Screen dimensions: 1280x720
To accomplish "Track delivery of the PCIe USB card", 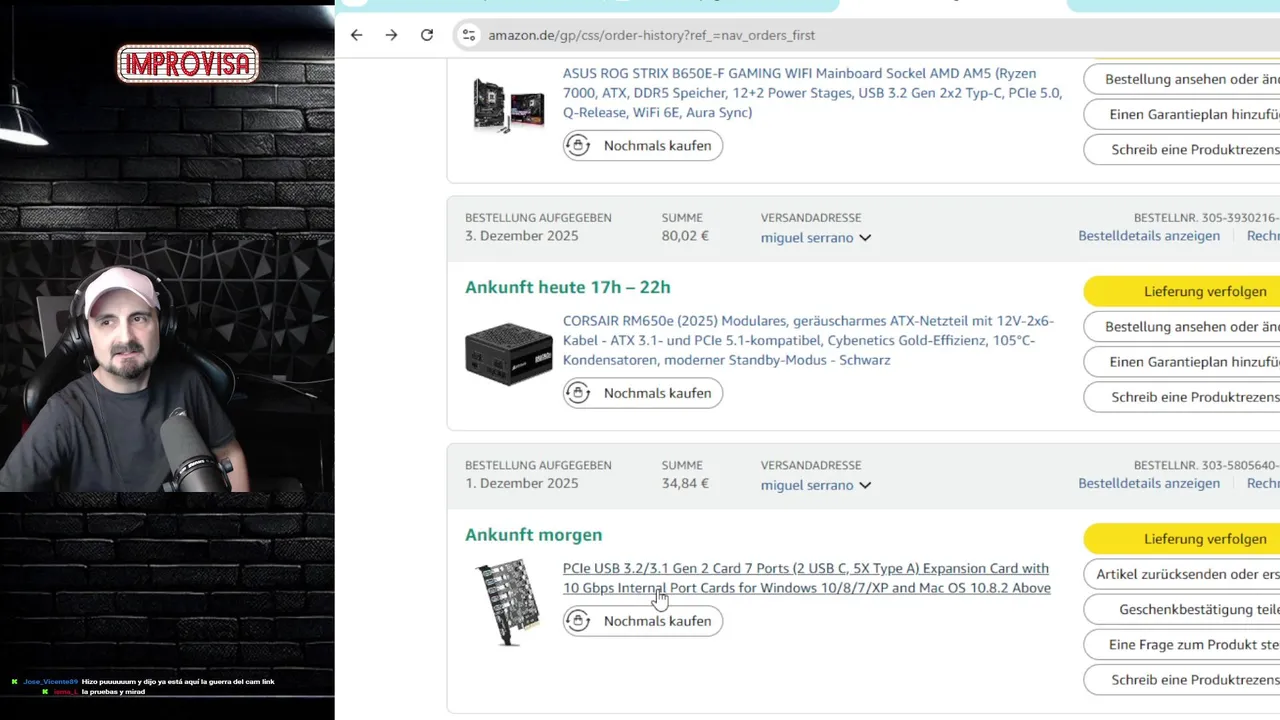I will coord(1182,539).
